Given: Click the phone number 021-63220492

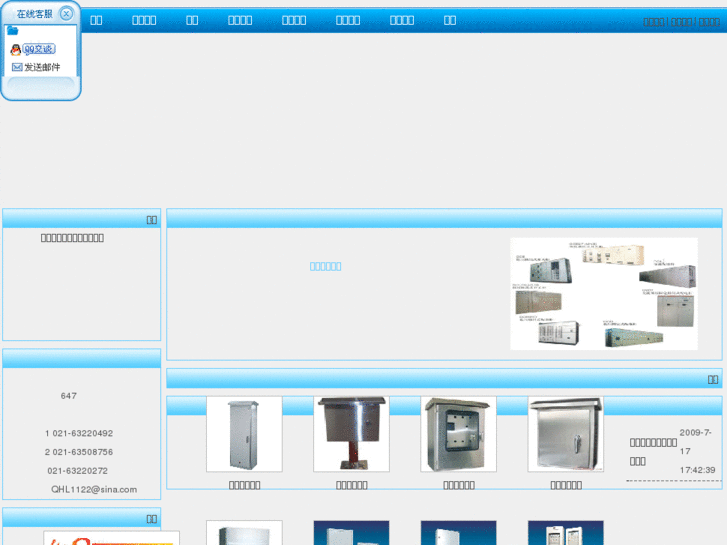Looking at the screenshot, I should pyautogui.click(x=83, y=433).
